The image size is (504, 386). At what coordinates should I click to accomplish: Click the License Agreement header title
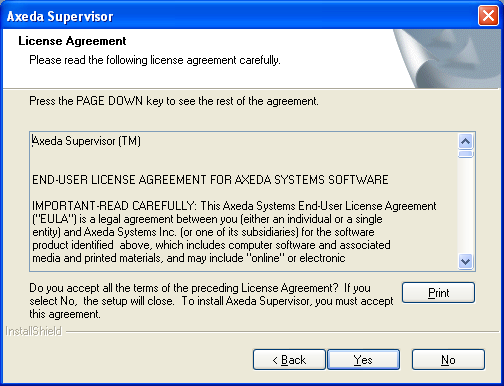coord(72,41)
